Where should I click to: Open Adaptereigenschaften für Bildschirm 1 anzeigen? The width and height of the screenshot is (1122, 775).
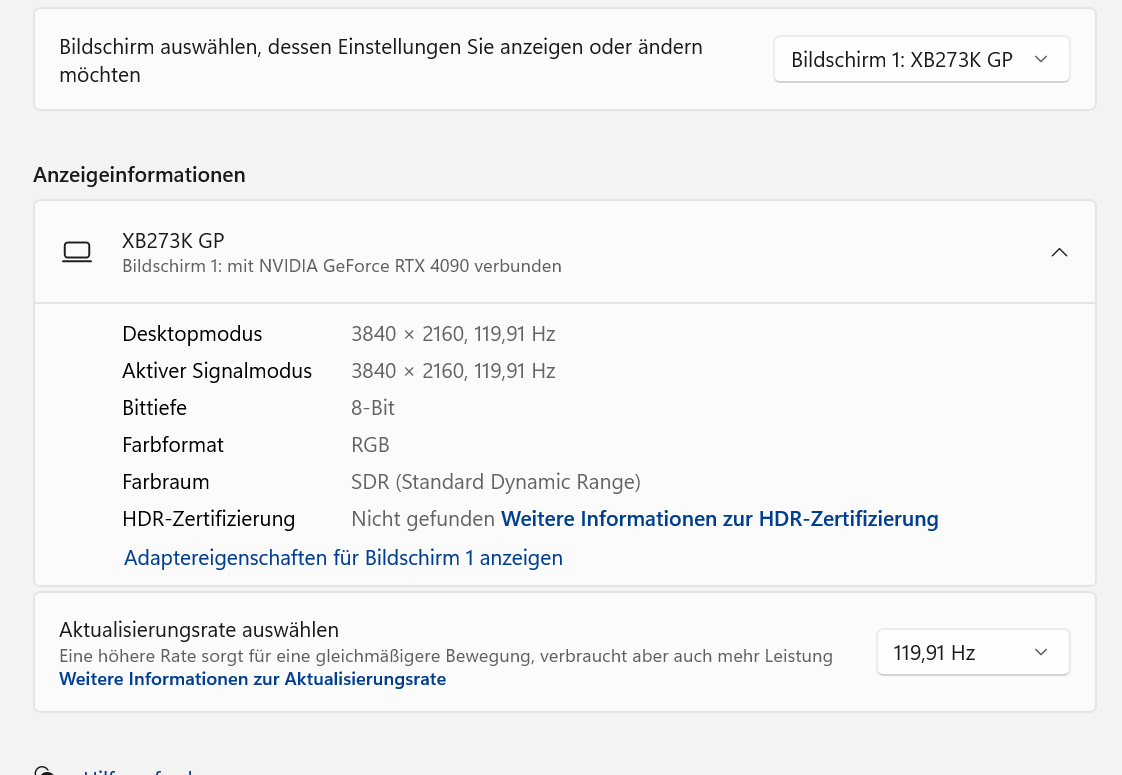343,558
